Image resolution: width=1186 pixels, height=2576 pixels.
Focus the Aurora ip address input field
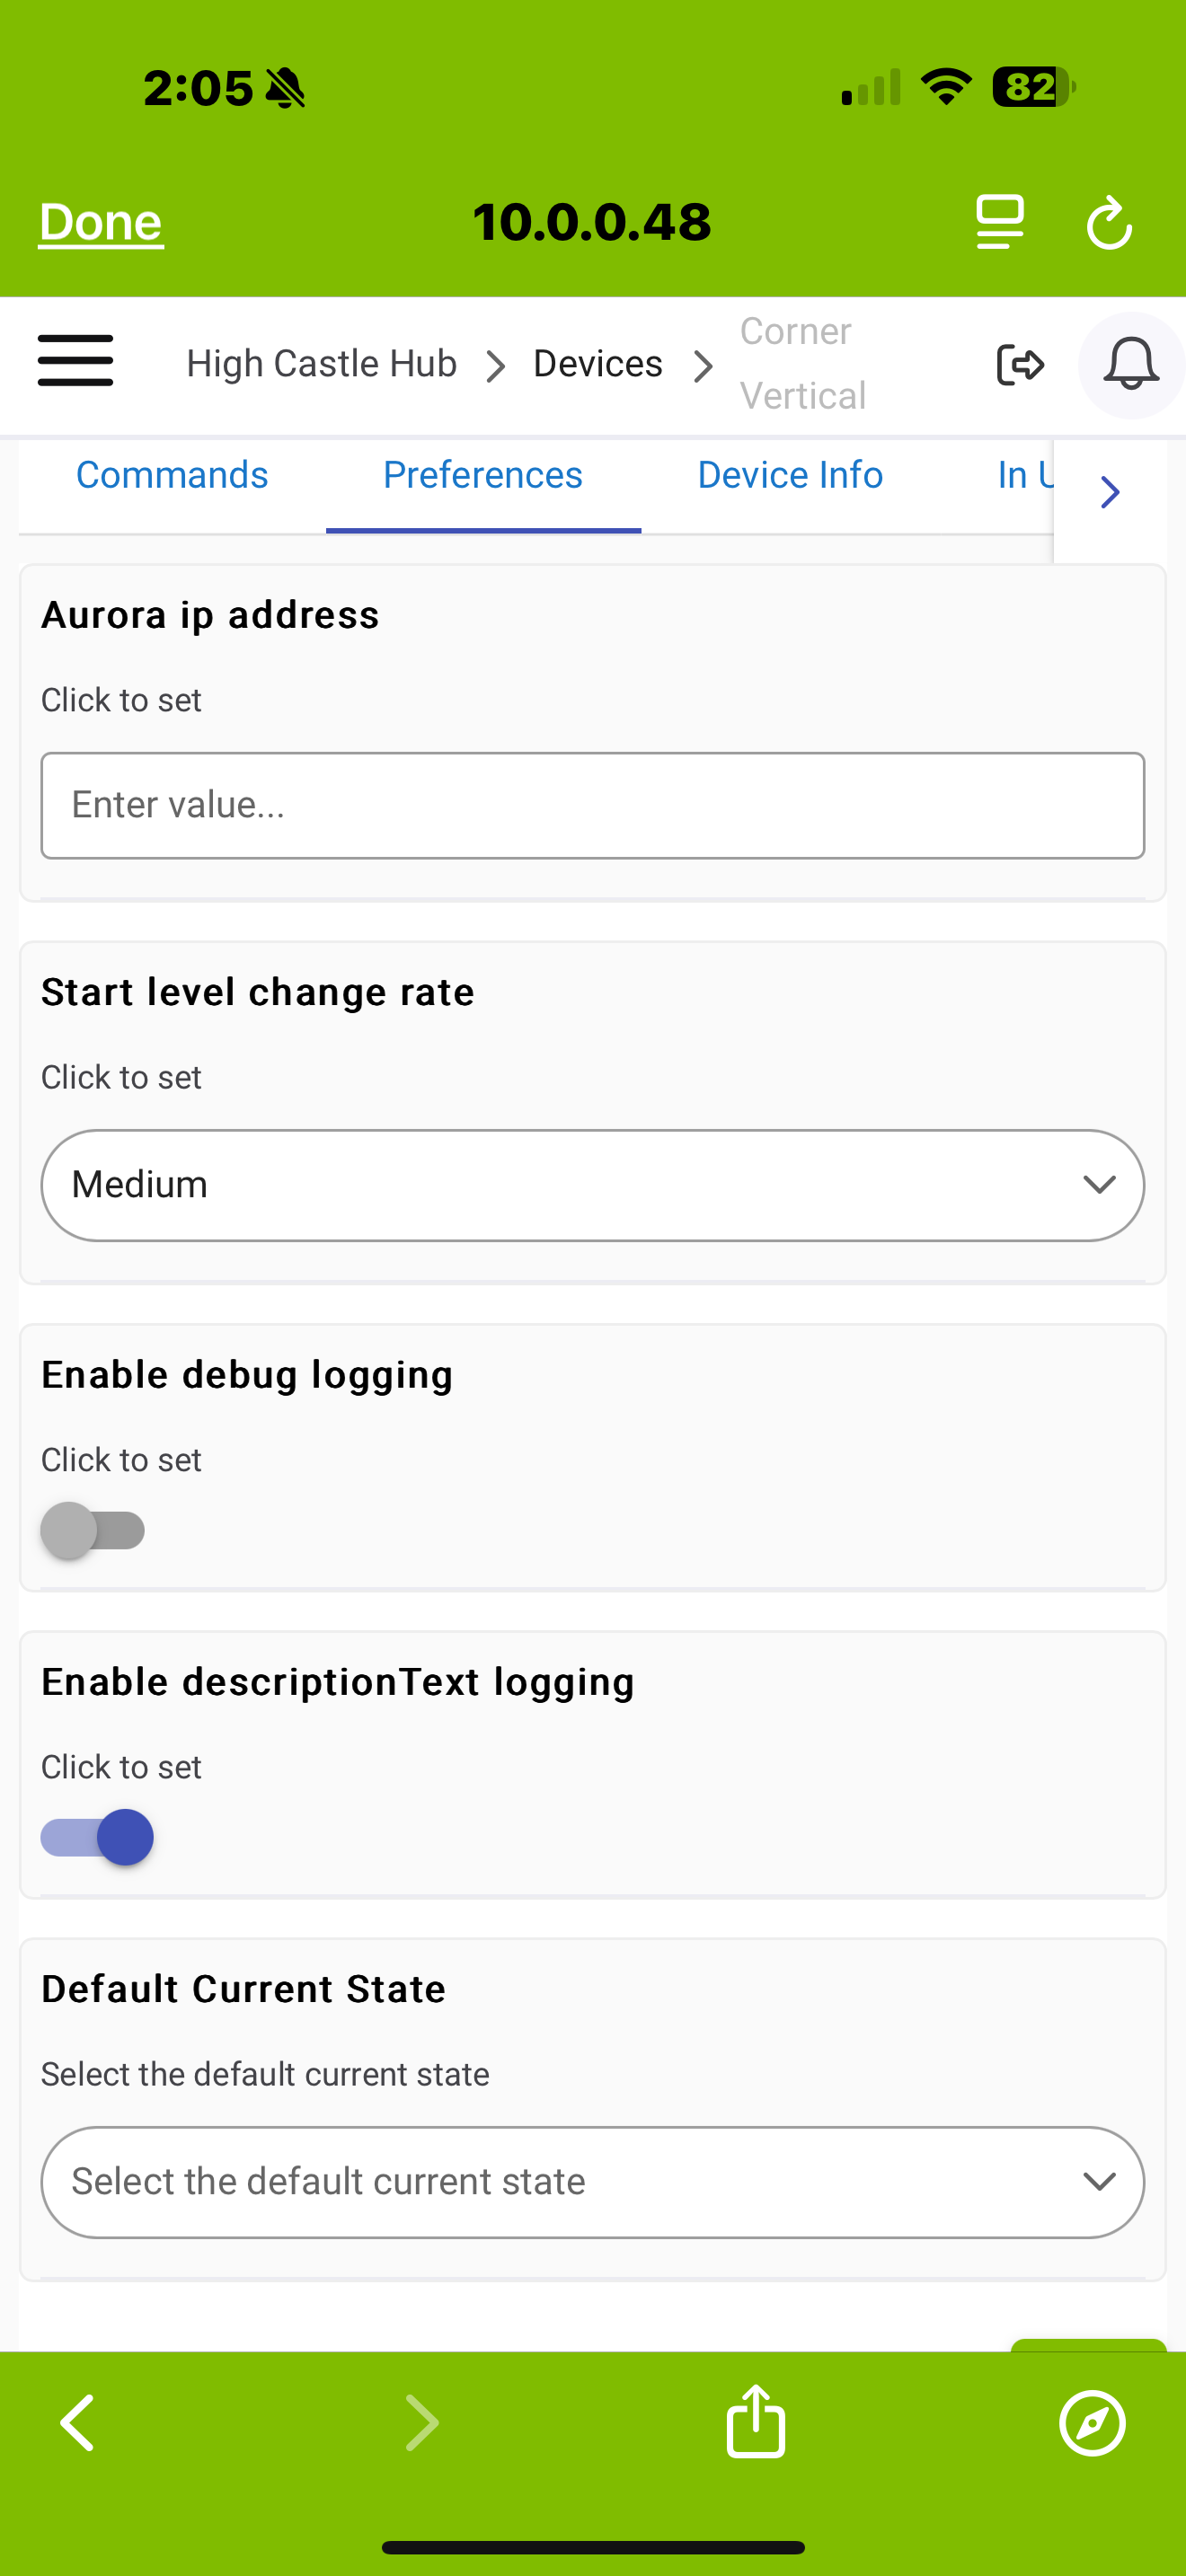(x=593, y=805)
